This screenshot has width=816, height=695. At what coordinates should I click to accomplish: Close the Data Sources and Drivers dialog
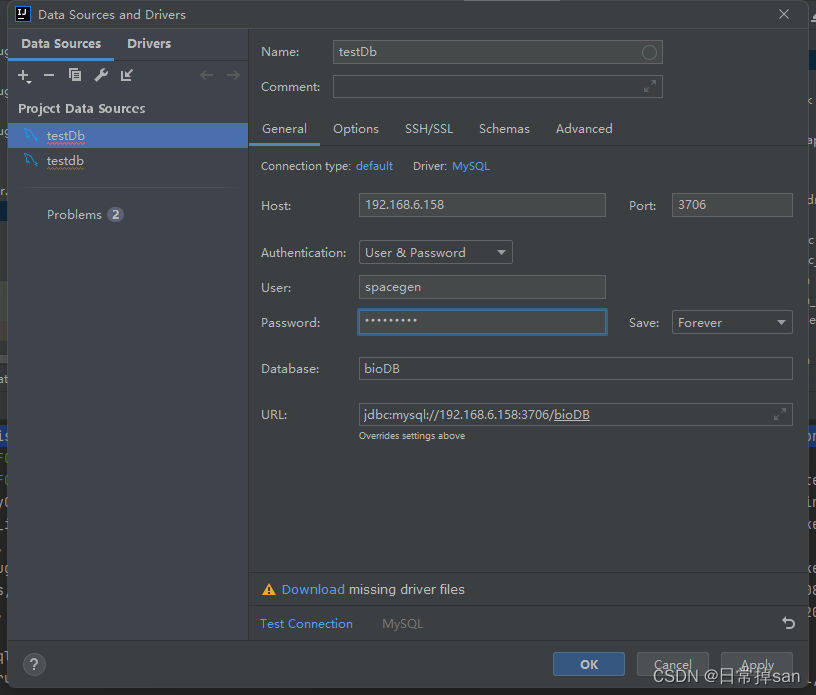[x=784, y=15]
